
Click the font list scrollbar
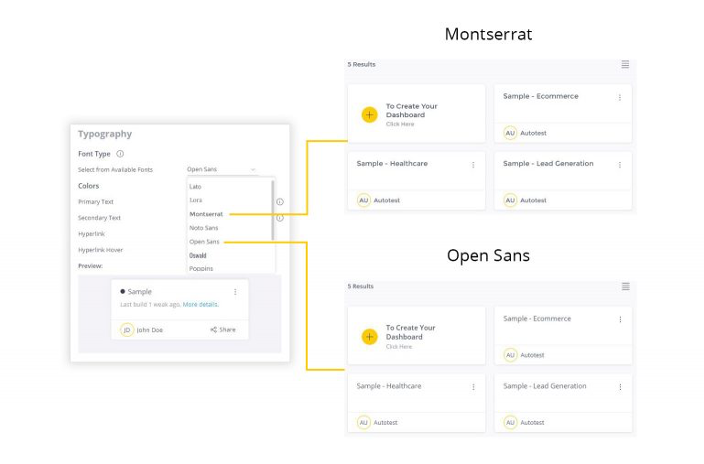pos(273,210)
